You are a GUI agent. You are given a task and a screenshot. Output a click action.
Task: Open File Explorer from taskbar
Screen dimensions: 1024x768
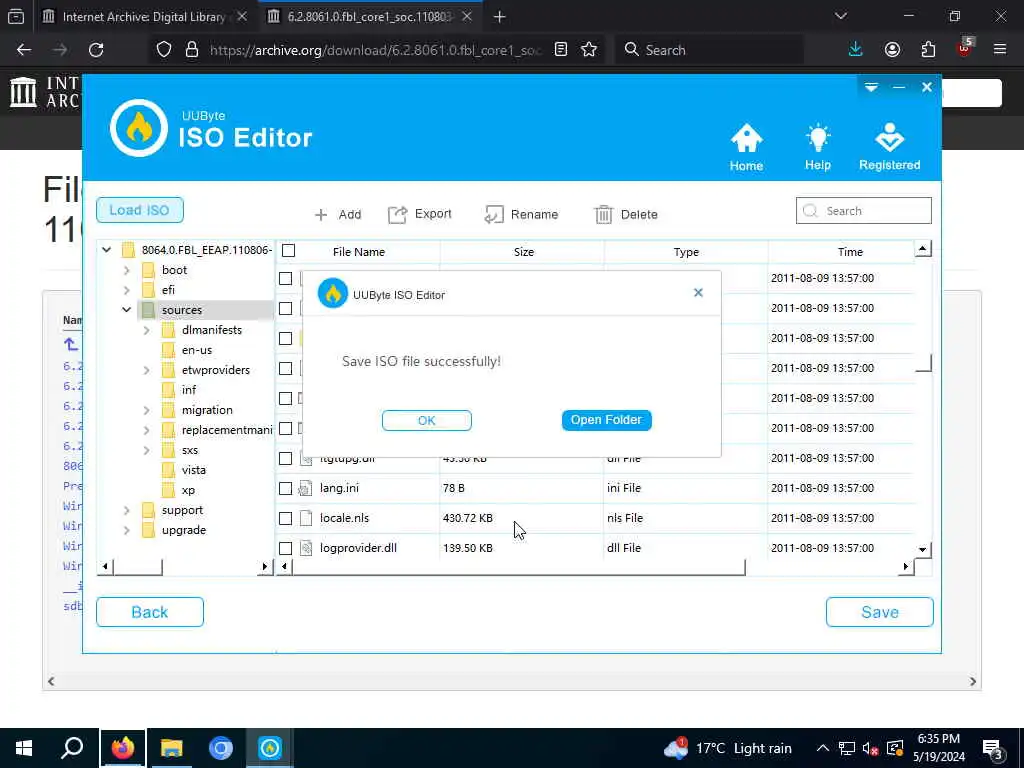coord(171,748)
